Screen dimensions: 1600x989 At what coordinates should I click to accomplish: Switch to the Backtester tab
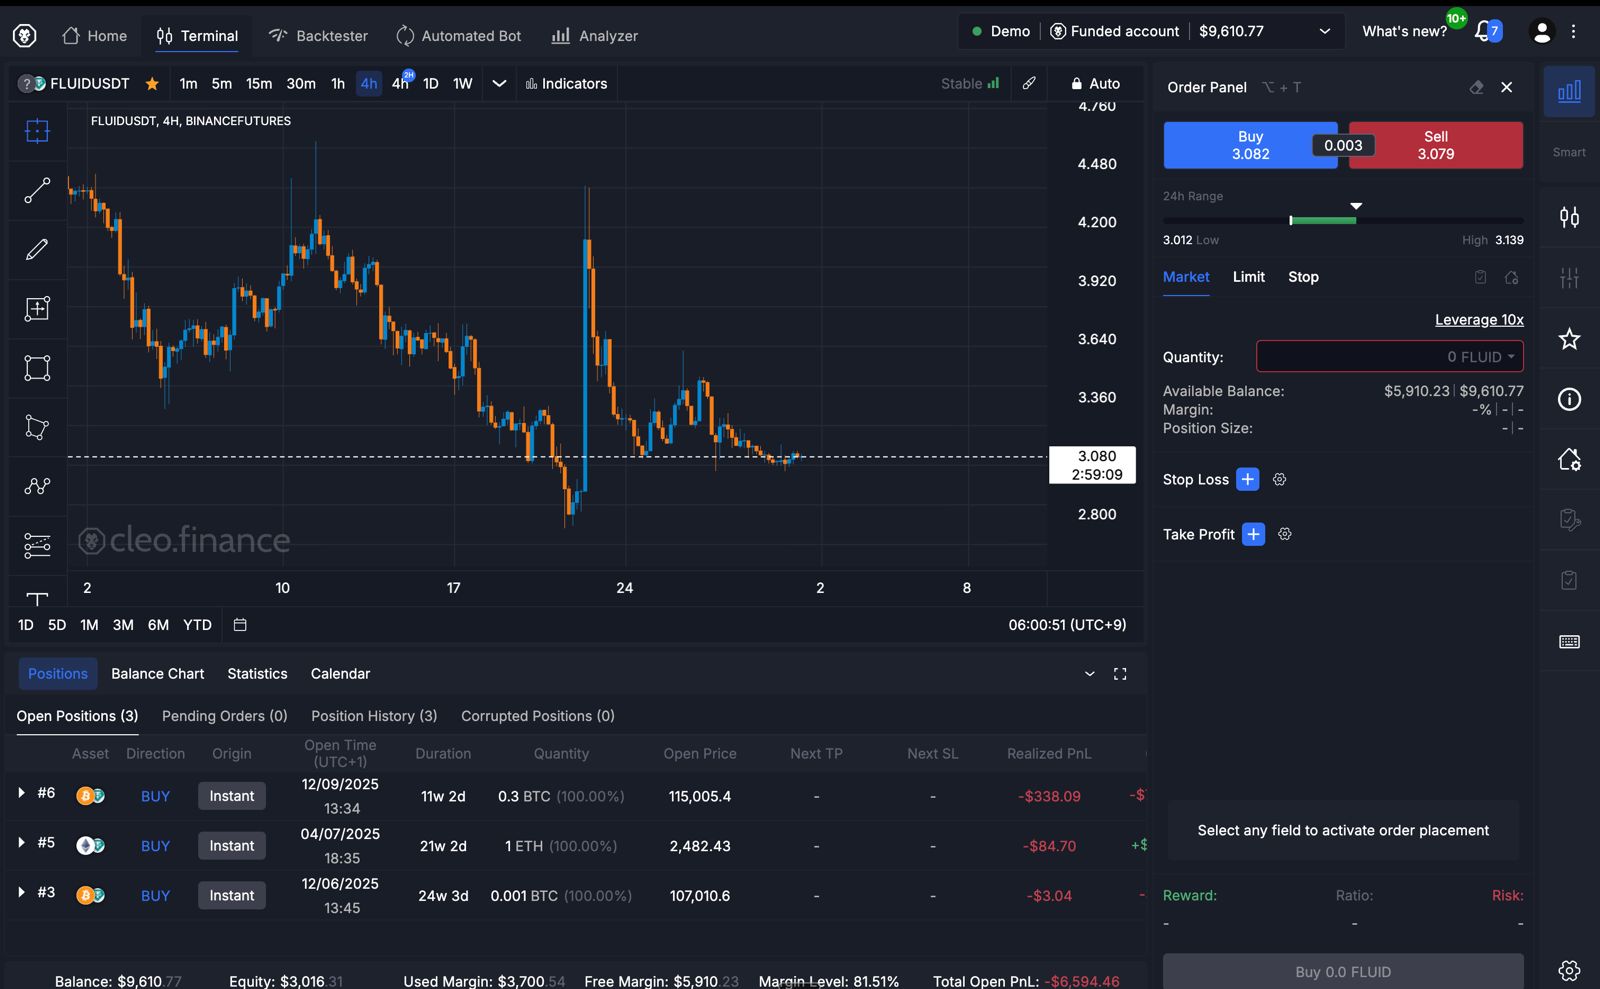318,35
